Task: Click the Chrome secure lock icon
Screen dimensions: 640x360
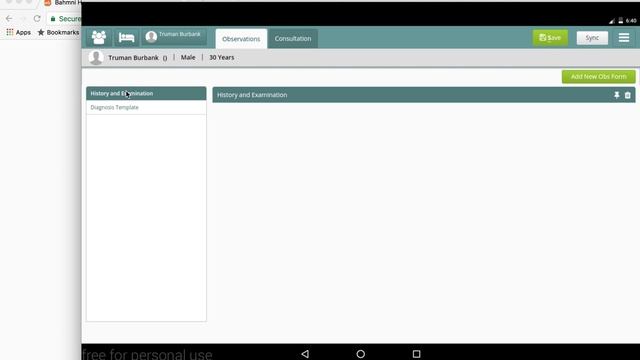Action: pos(53,19)
